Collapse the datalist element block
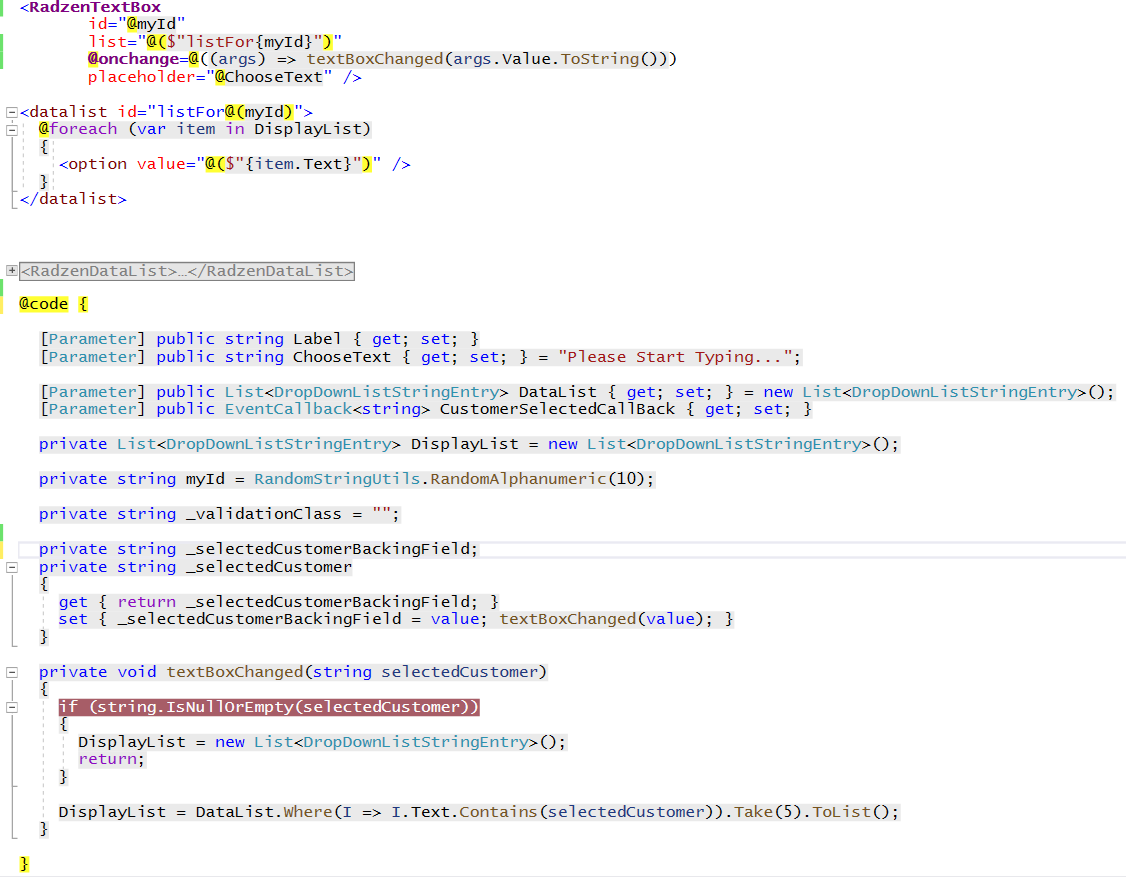 [x=11, y=112]
